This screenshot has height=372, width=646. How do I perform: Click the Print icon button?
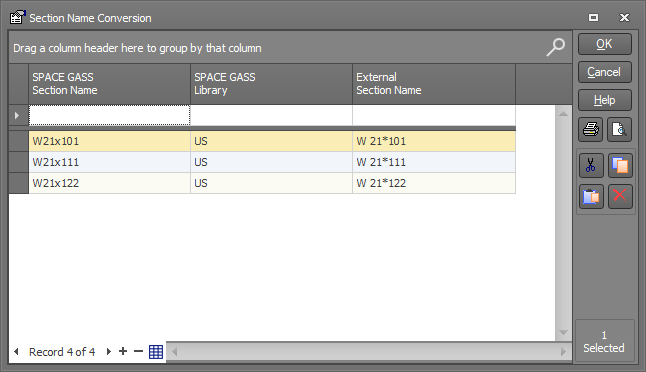click(591, 129)
